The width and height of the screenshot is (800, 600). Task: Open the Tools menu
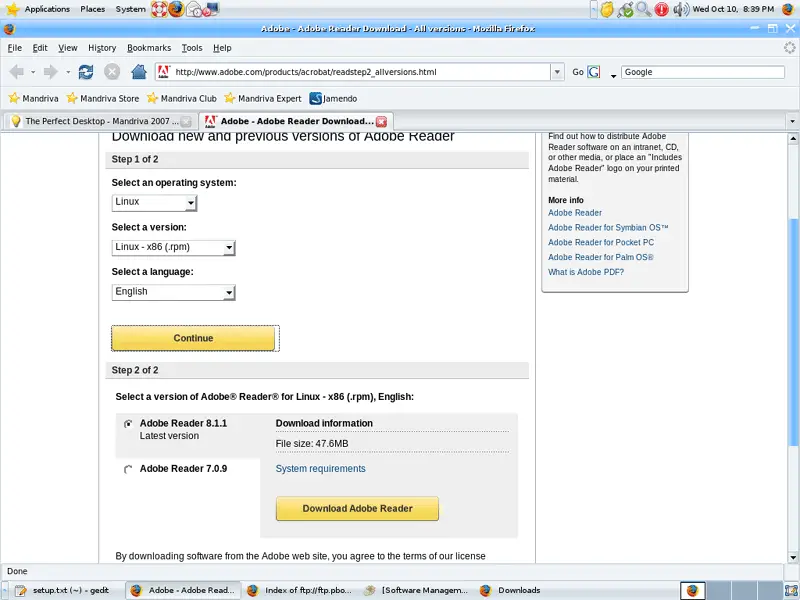(x=192, y=48)
